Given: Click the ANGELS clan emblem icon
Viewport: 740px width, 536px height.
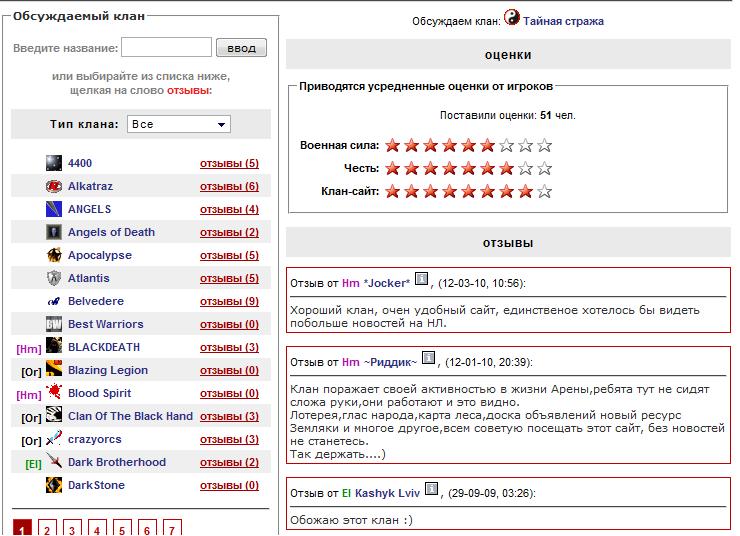Looking at the screenshot, I should point(54,209).
